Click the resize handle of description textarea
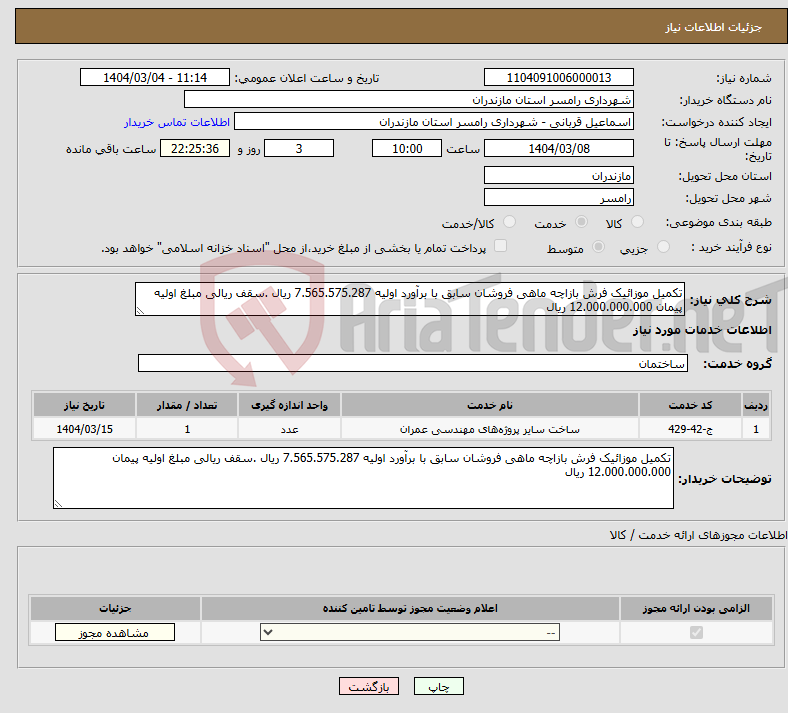The width and height of the screenshot is (788, 713). (x=140, y=311)
